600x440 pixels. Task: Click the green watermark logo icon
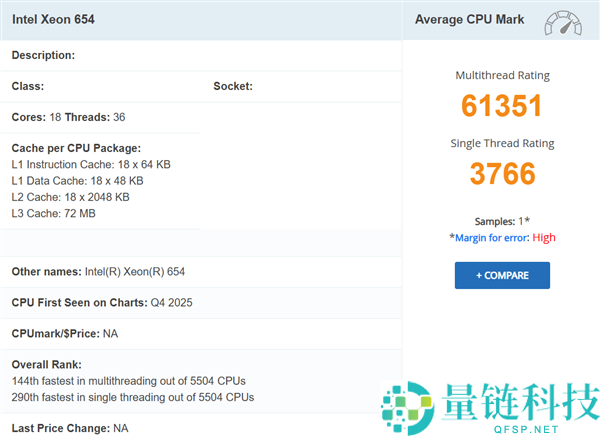(x=405, y=407)
